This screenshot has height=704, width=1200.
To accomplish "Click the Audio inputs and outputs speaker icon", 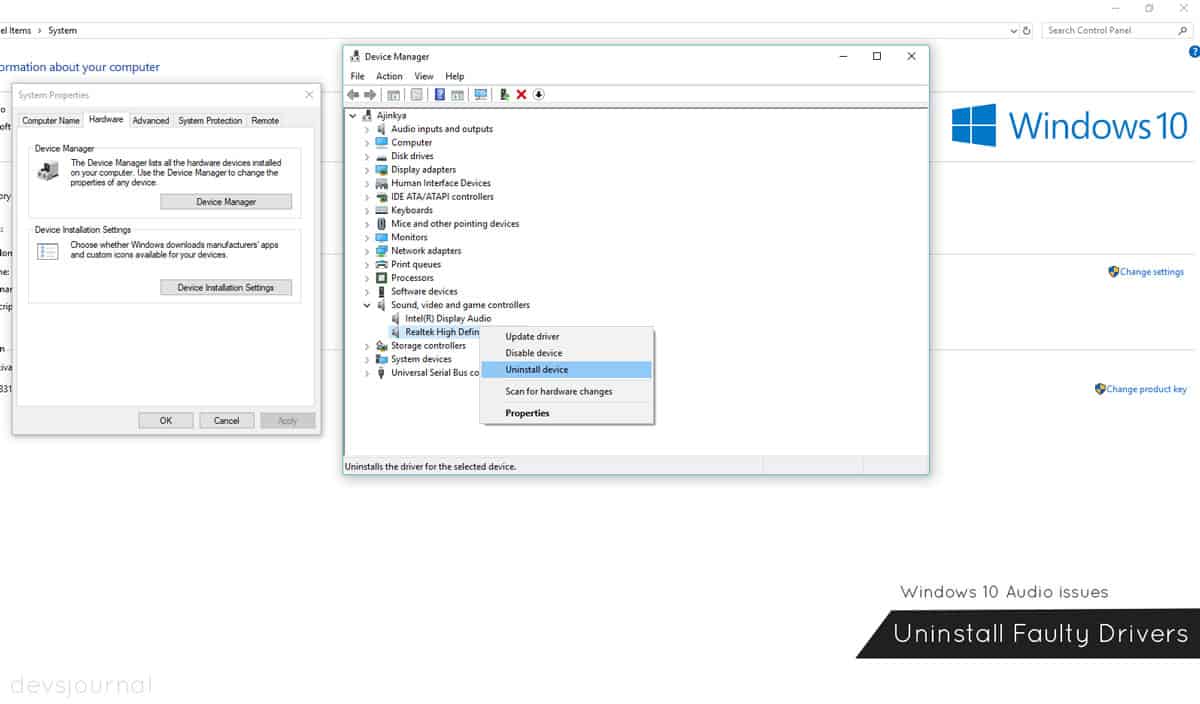I will (381, 129).
